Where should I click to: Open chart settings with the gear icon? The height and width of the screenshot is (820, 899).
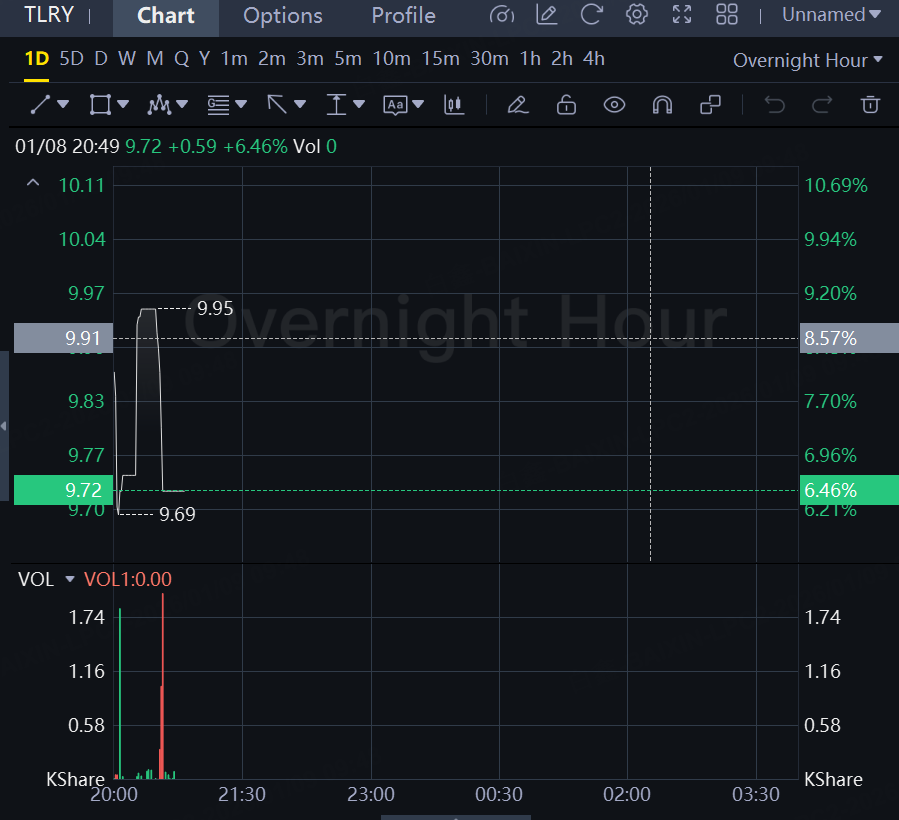click(x=636, y=15)
